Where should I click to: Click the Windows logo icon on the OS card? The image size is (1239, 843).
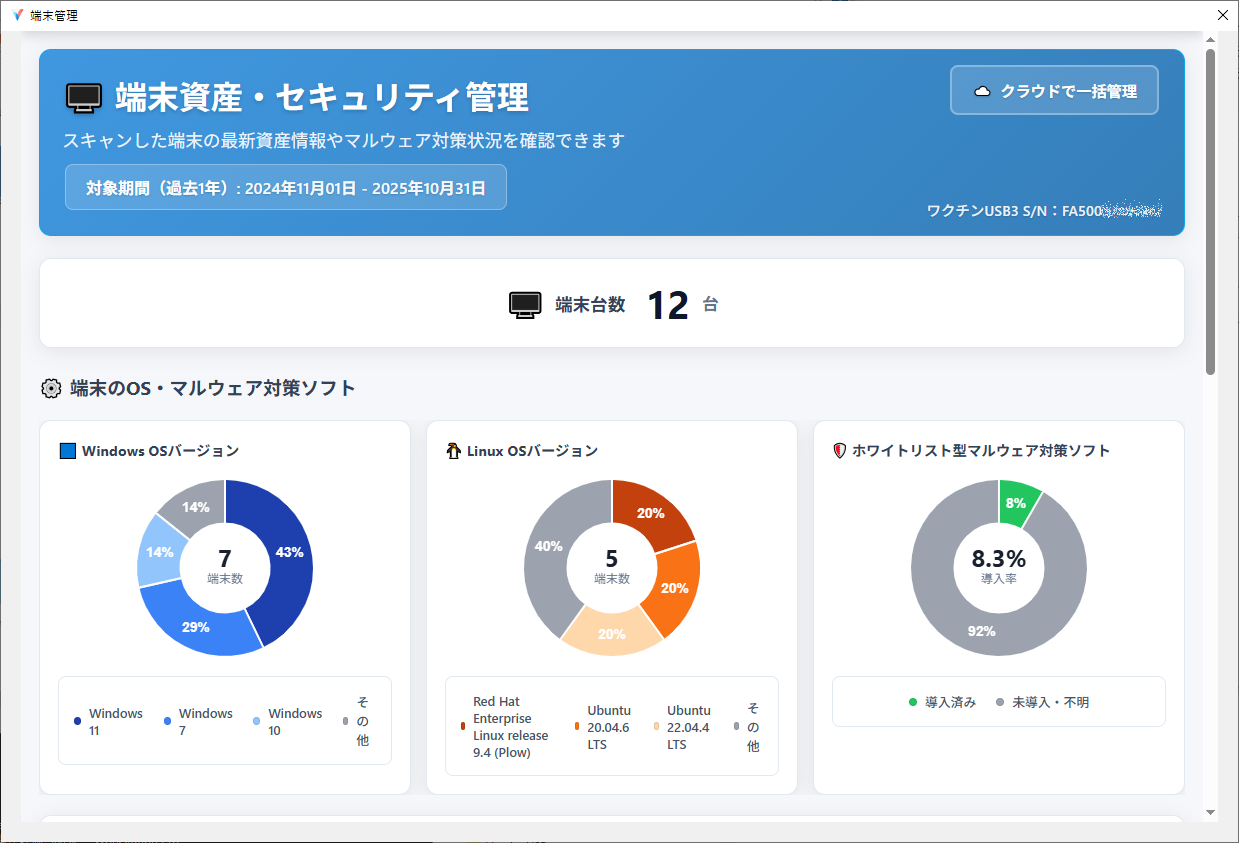(x=67, y=450)
